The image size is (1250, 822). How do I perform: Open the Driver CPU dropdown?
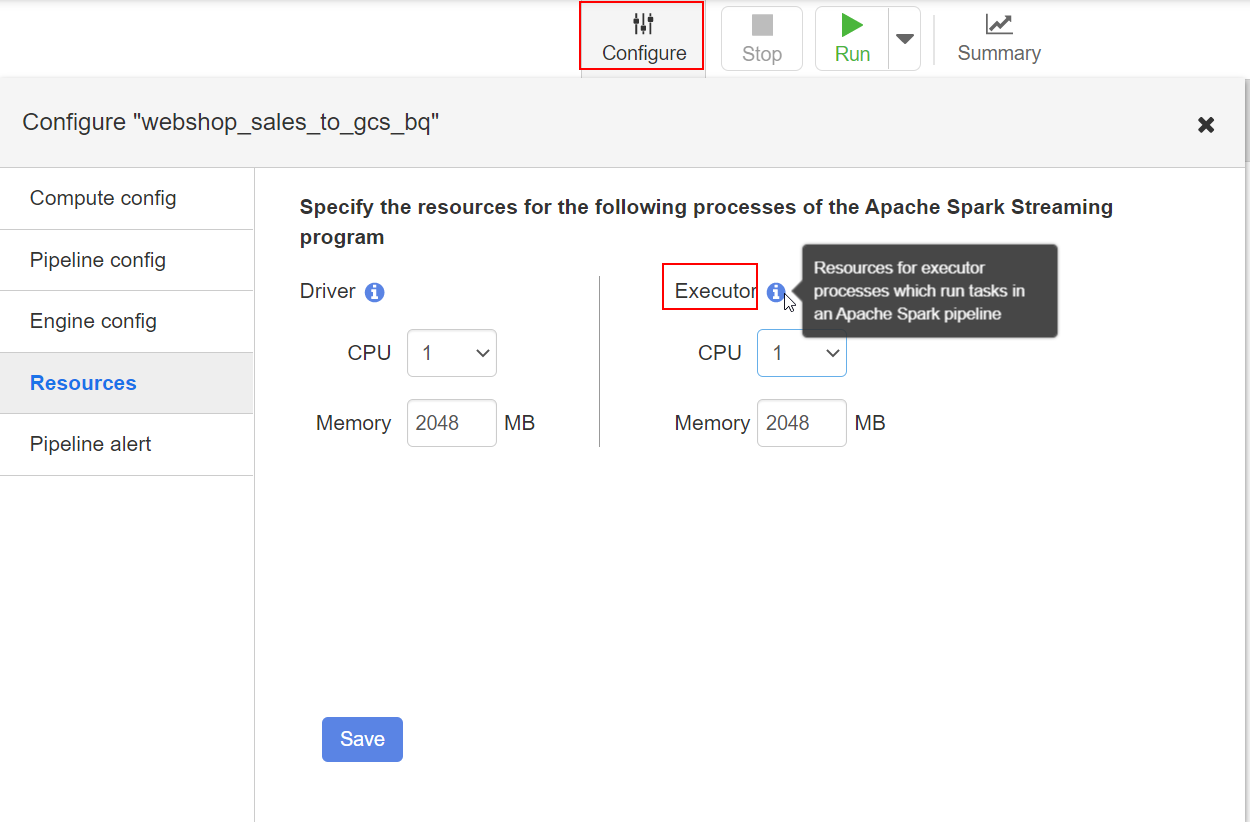[452, 353]
